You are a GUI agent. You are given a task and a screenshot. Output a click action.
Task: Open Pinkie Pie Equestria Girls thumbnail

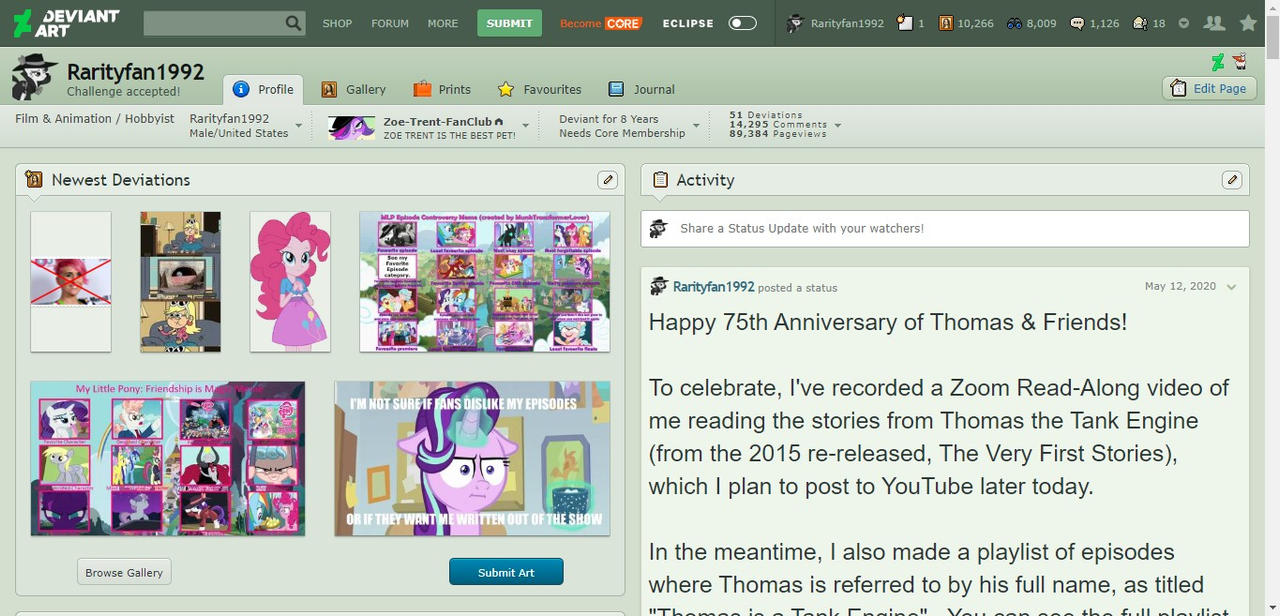click(290, 282)
